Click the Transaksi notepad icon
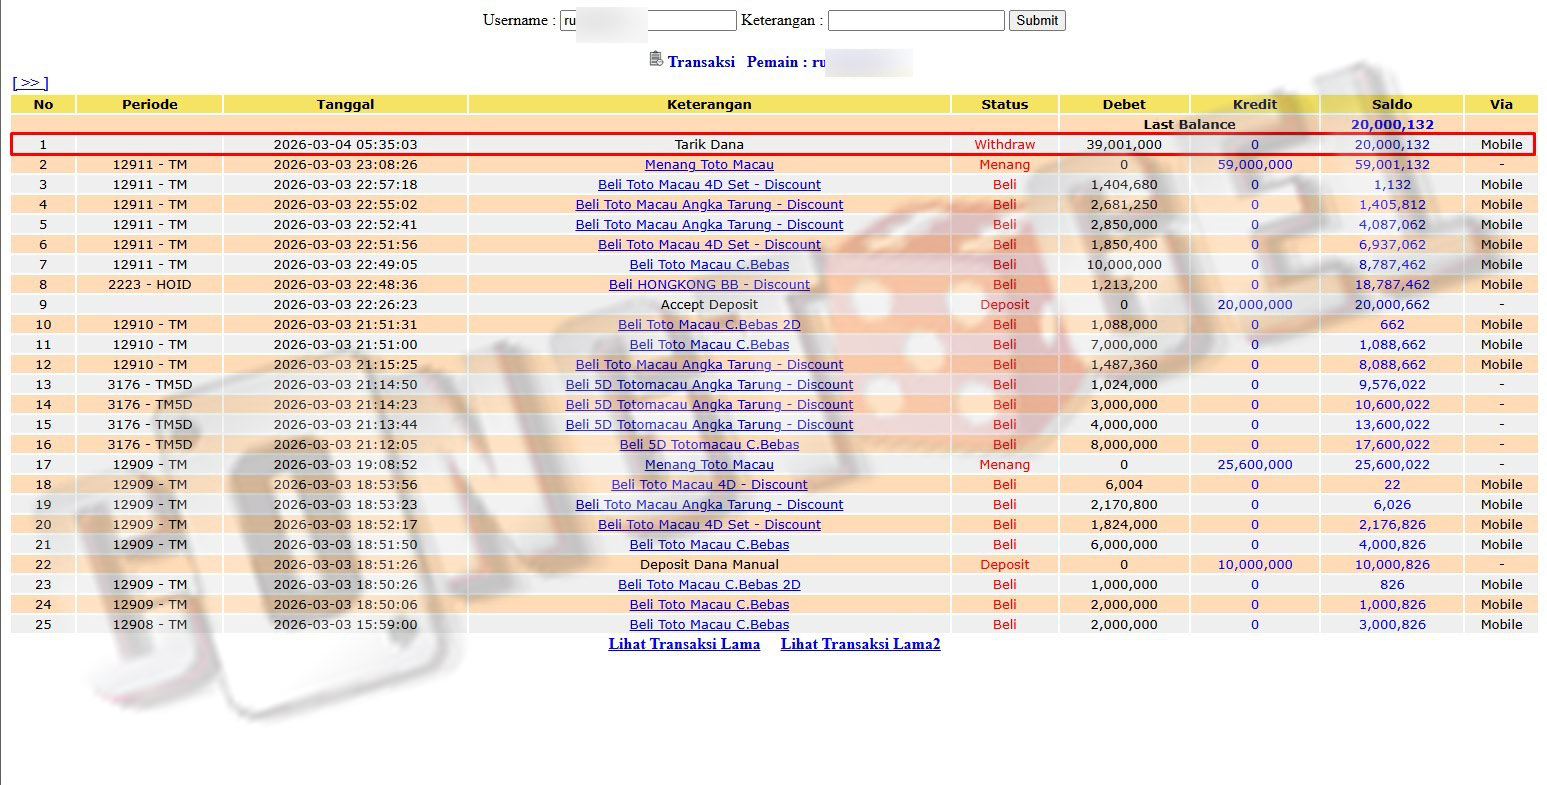1547x785 pixels. [656, 60]
